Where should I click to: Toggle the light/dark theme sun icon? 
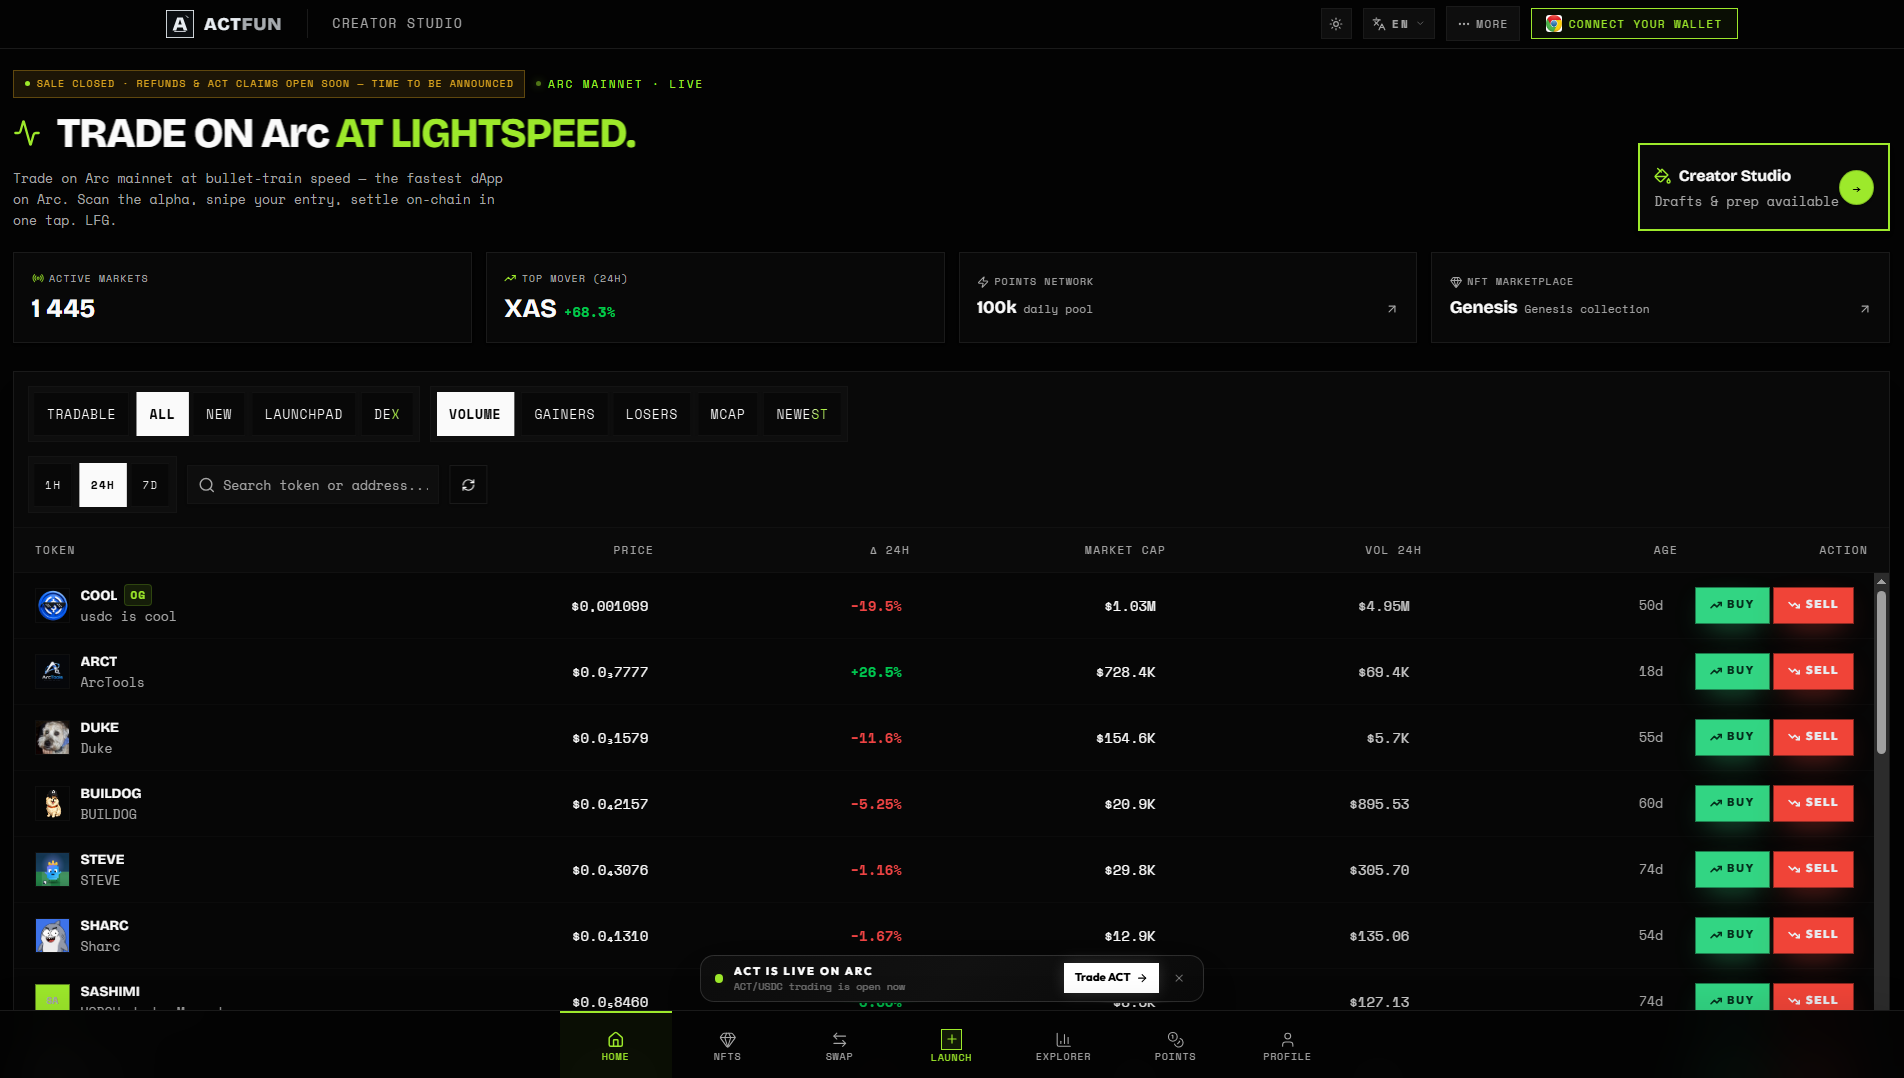click(x=1336, y=24)
